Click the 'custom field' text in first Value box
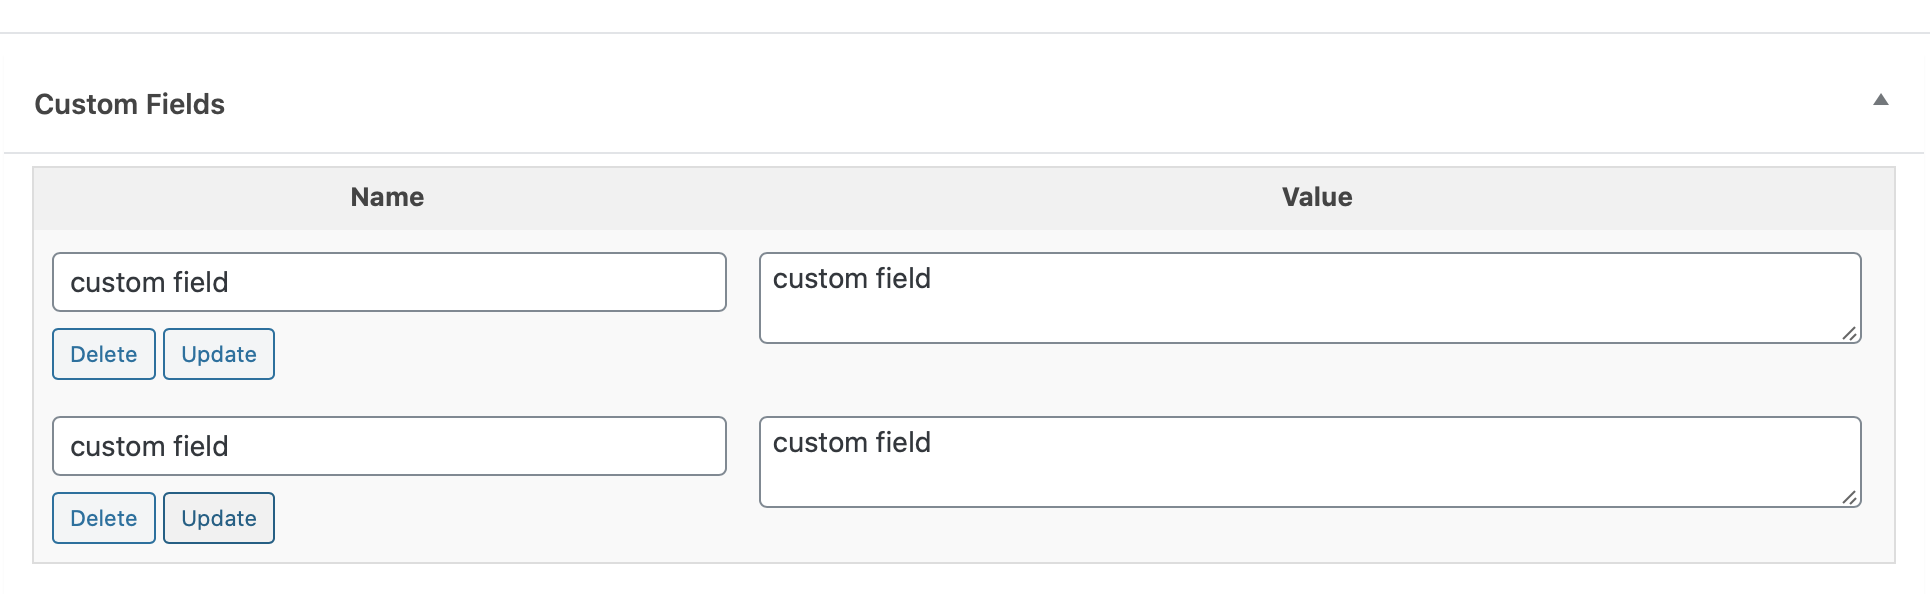Viewport: 1930px width, 594px height. click(851, 279)
